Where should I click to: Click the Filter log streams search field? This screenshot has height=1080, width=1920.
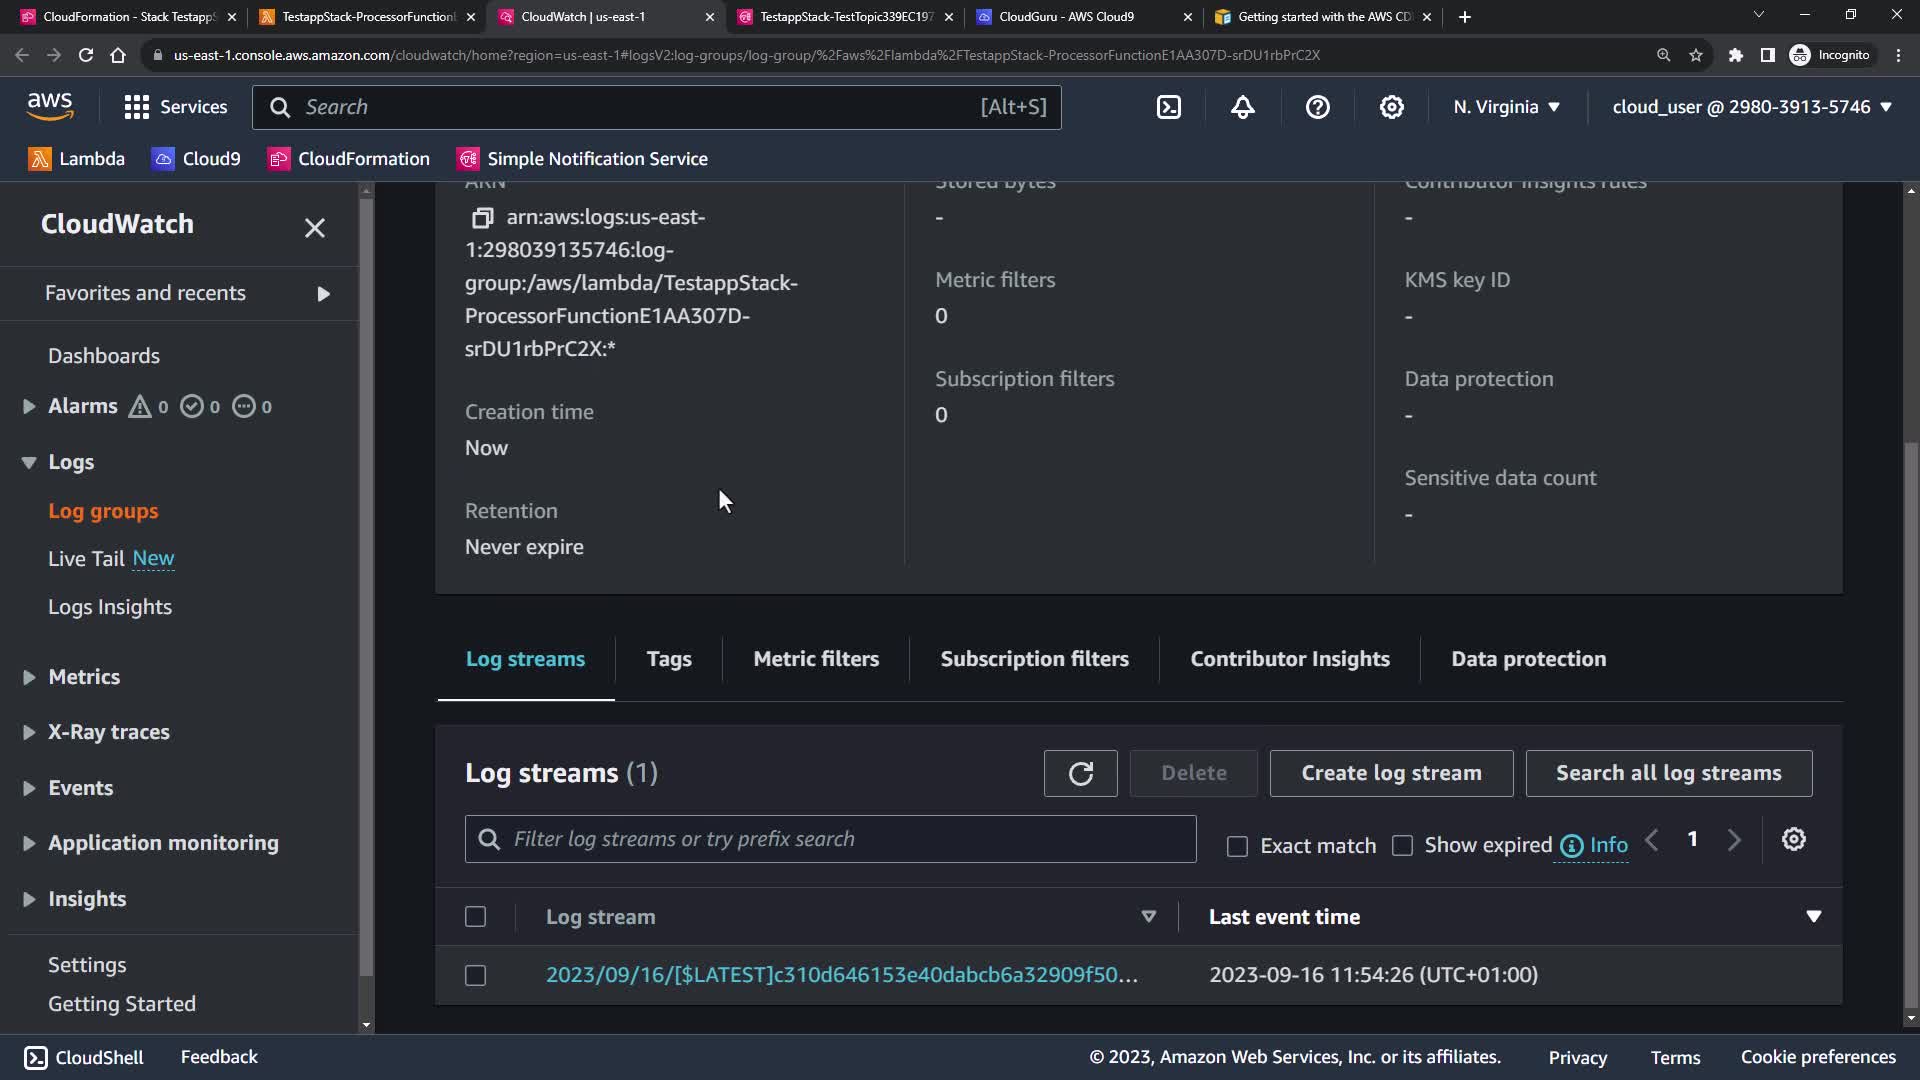[x=830, y=839]
